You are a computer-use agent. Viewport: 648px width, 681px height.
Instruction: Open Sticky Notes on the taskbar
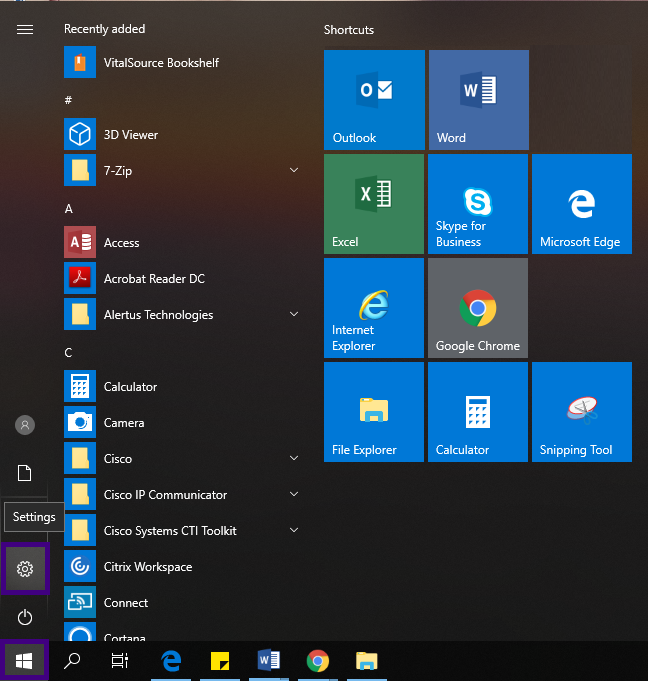[220, 661]
